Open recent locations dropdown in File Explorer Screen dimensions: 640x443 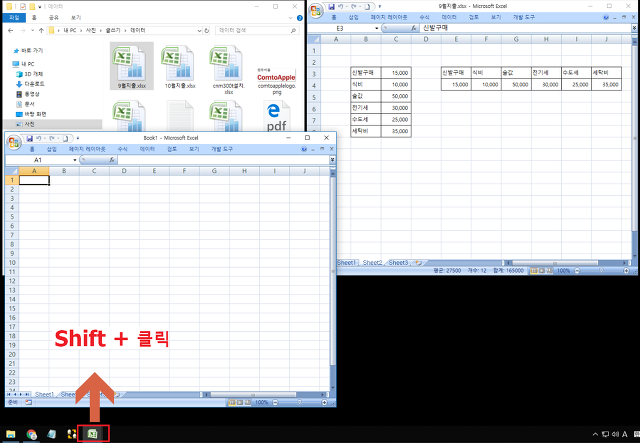tap(32, 31)
